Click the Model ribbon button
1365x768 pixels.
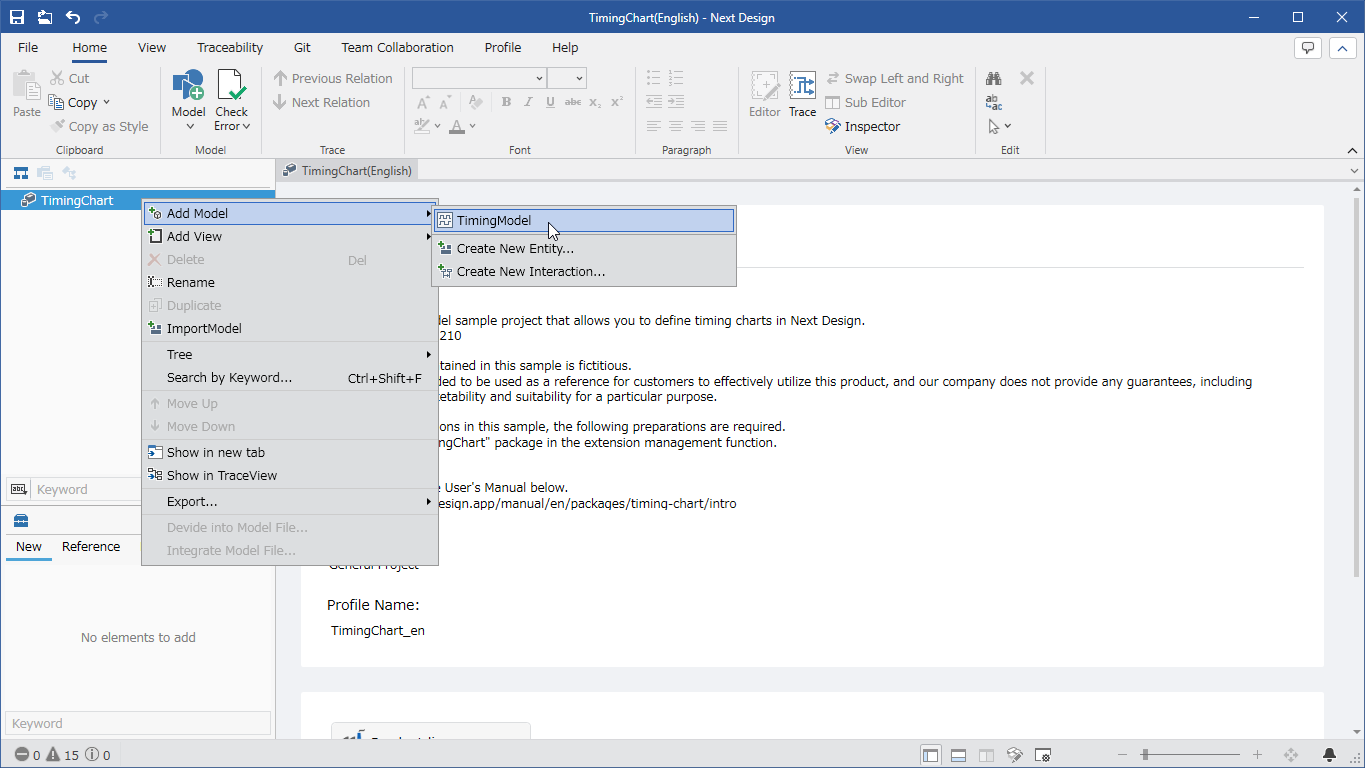[188, 100]
